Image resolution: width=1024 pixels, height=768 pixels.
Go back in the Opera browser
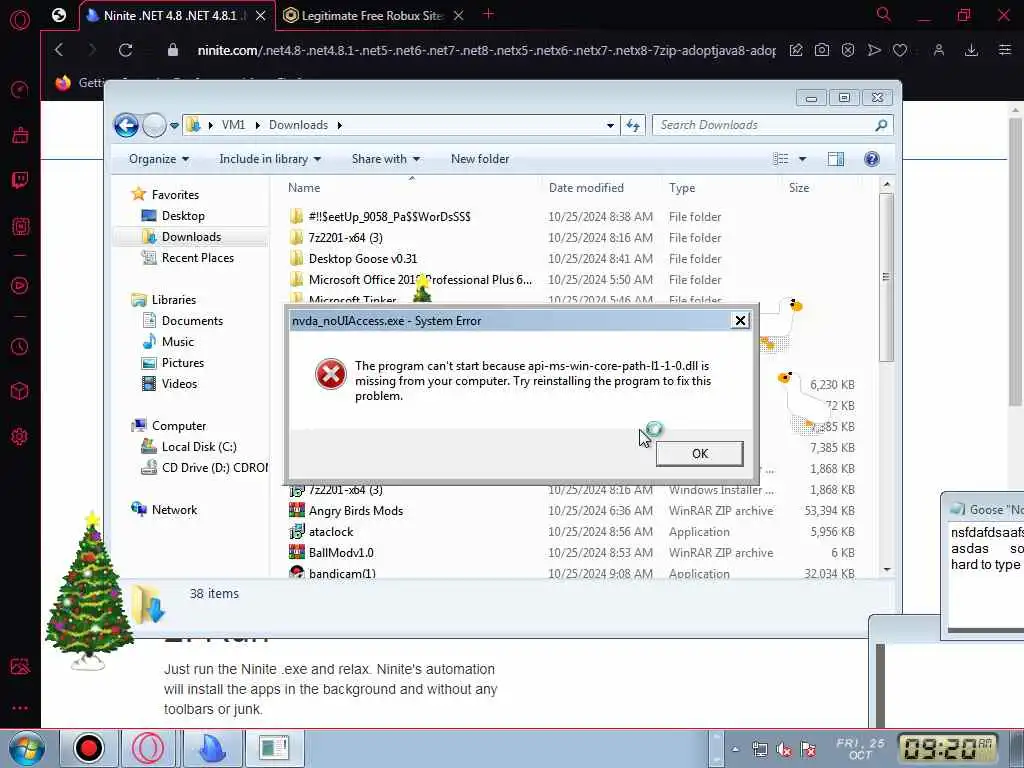tap(59, 50)
